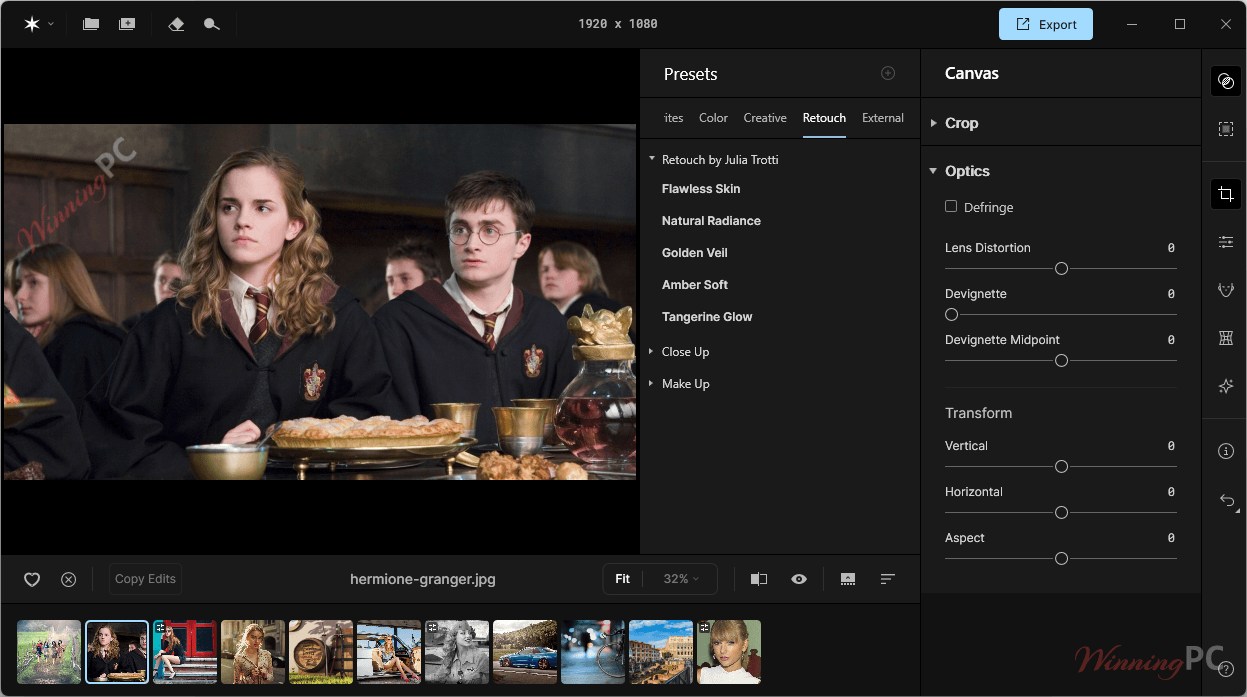This screenshot has width=1247, height=697.
Task: Select the black and white portrait thumbnail
Action: coord(457,652)
